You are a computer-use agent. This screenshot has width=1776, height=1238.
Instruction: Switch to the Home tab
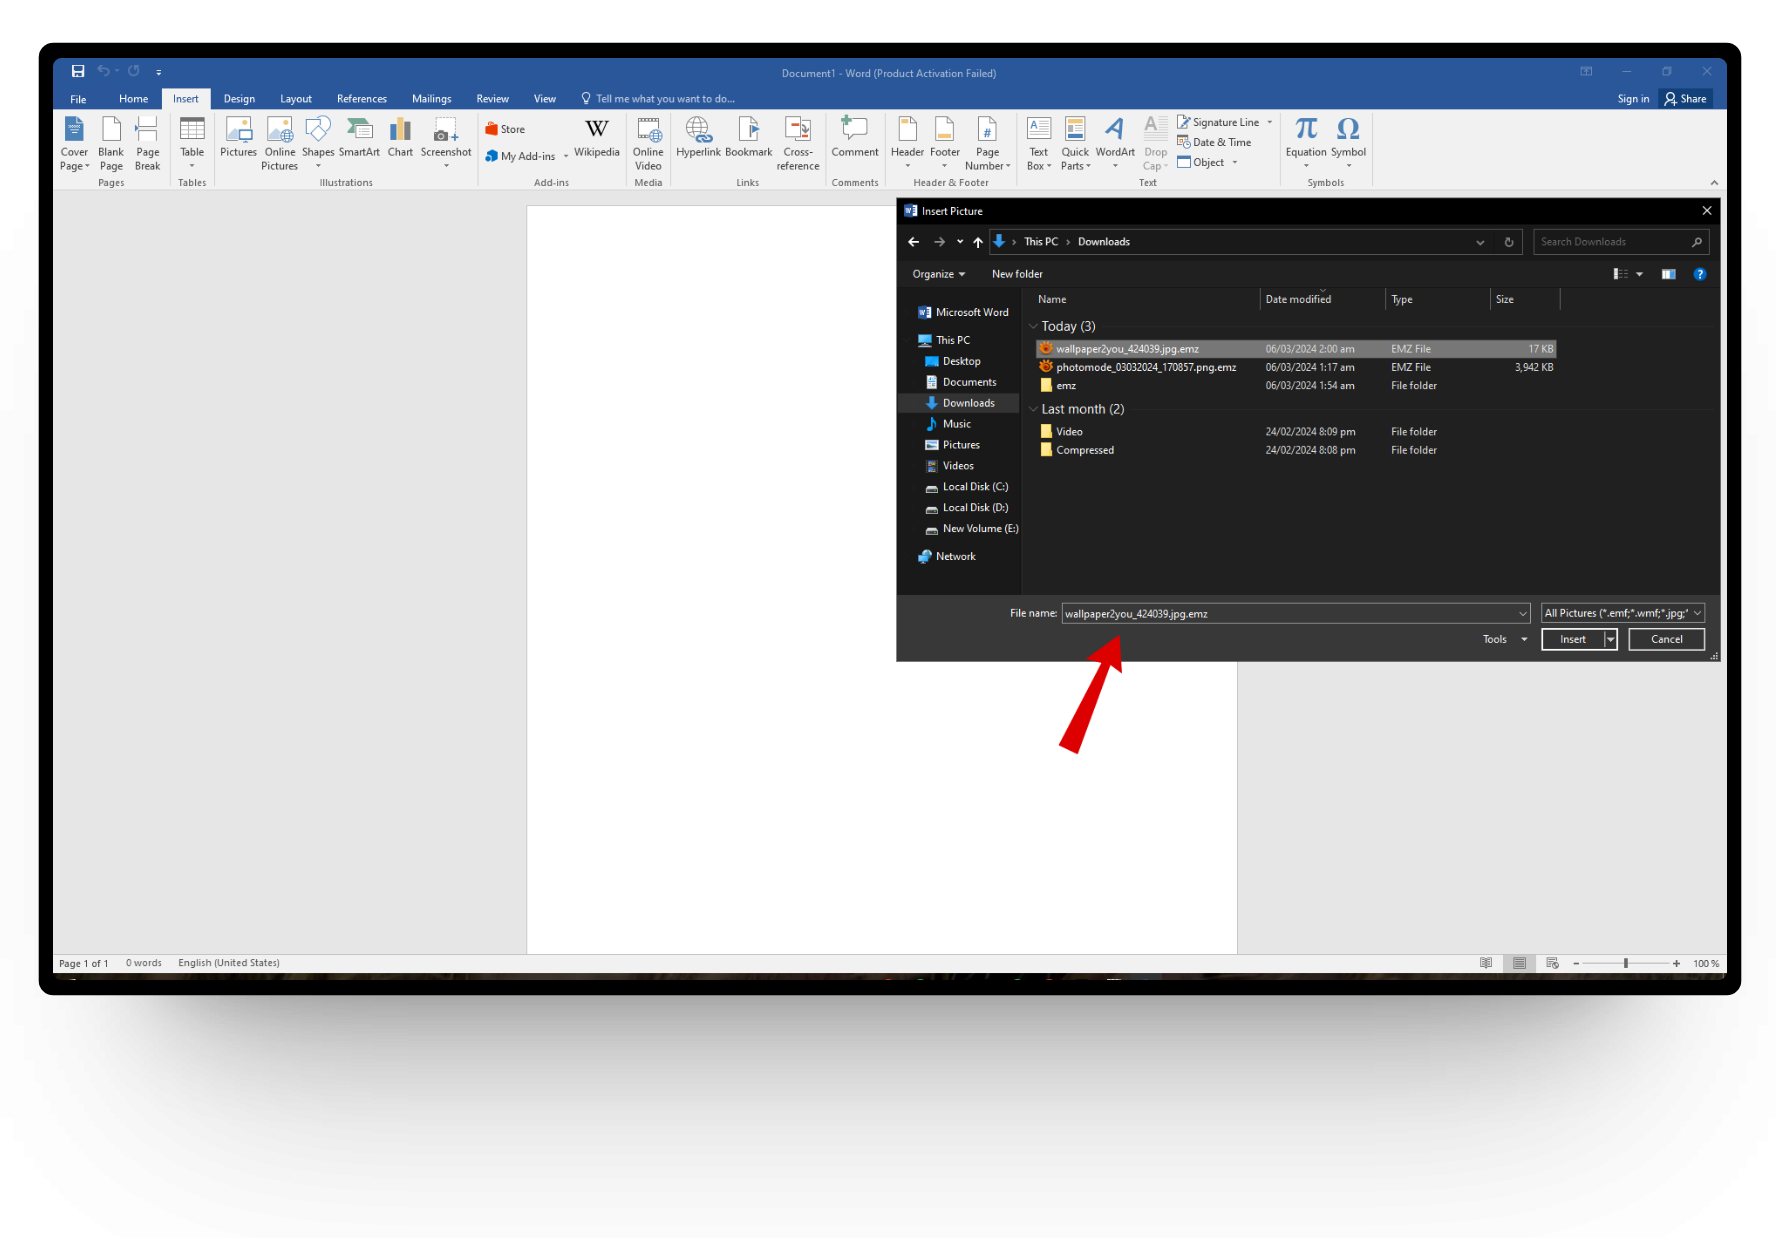pyautogui.click(x=133, y=99)
